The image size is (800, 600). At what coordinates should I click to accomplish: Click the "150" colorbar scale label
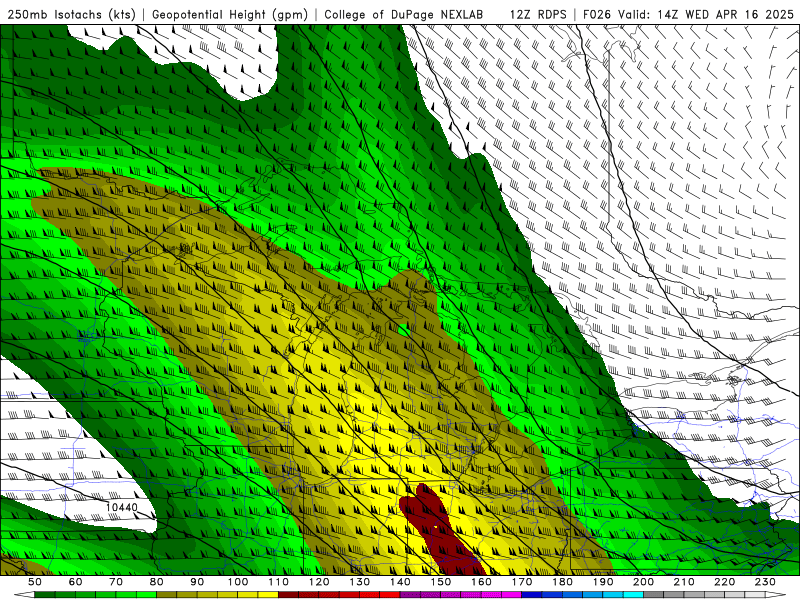(441, 582)
